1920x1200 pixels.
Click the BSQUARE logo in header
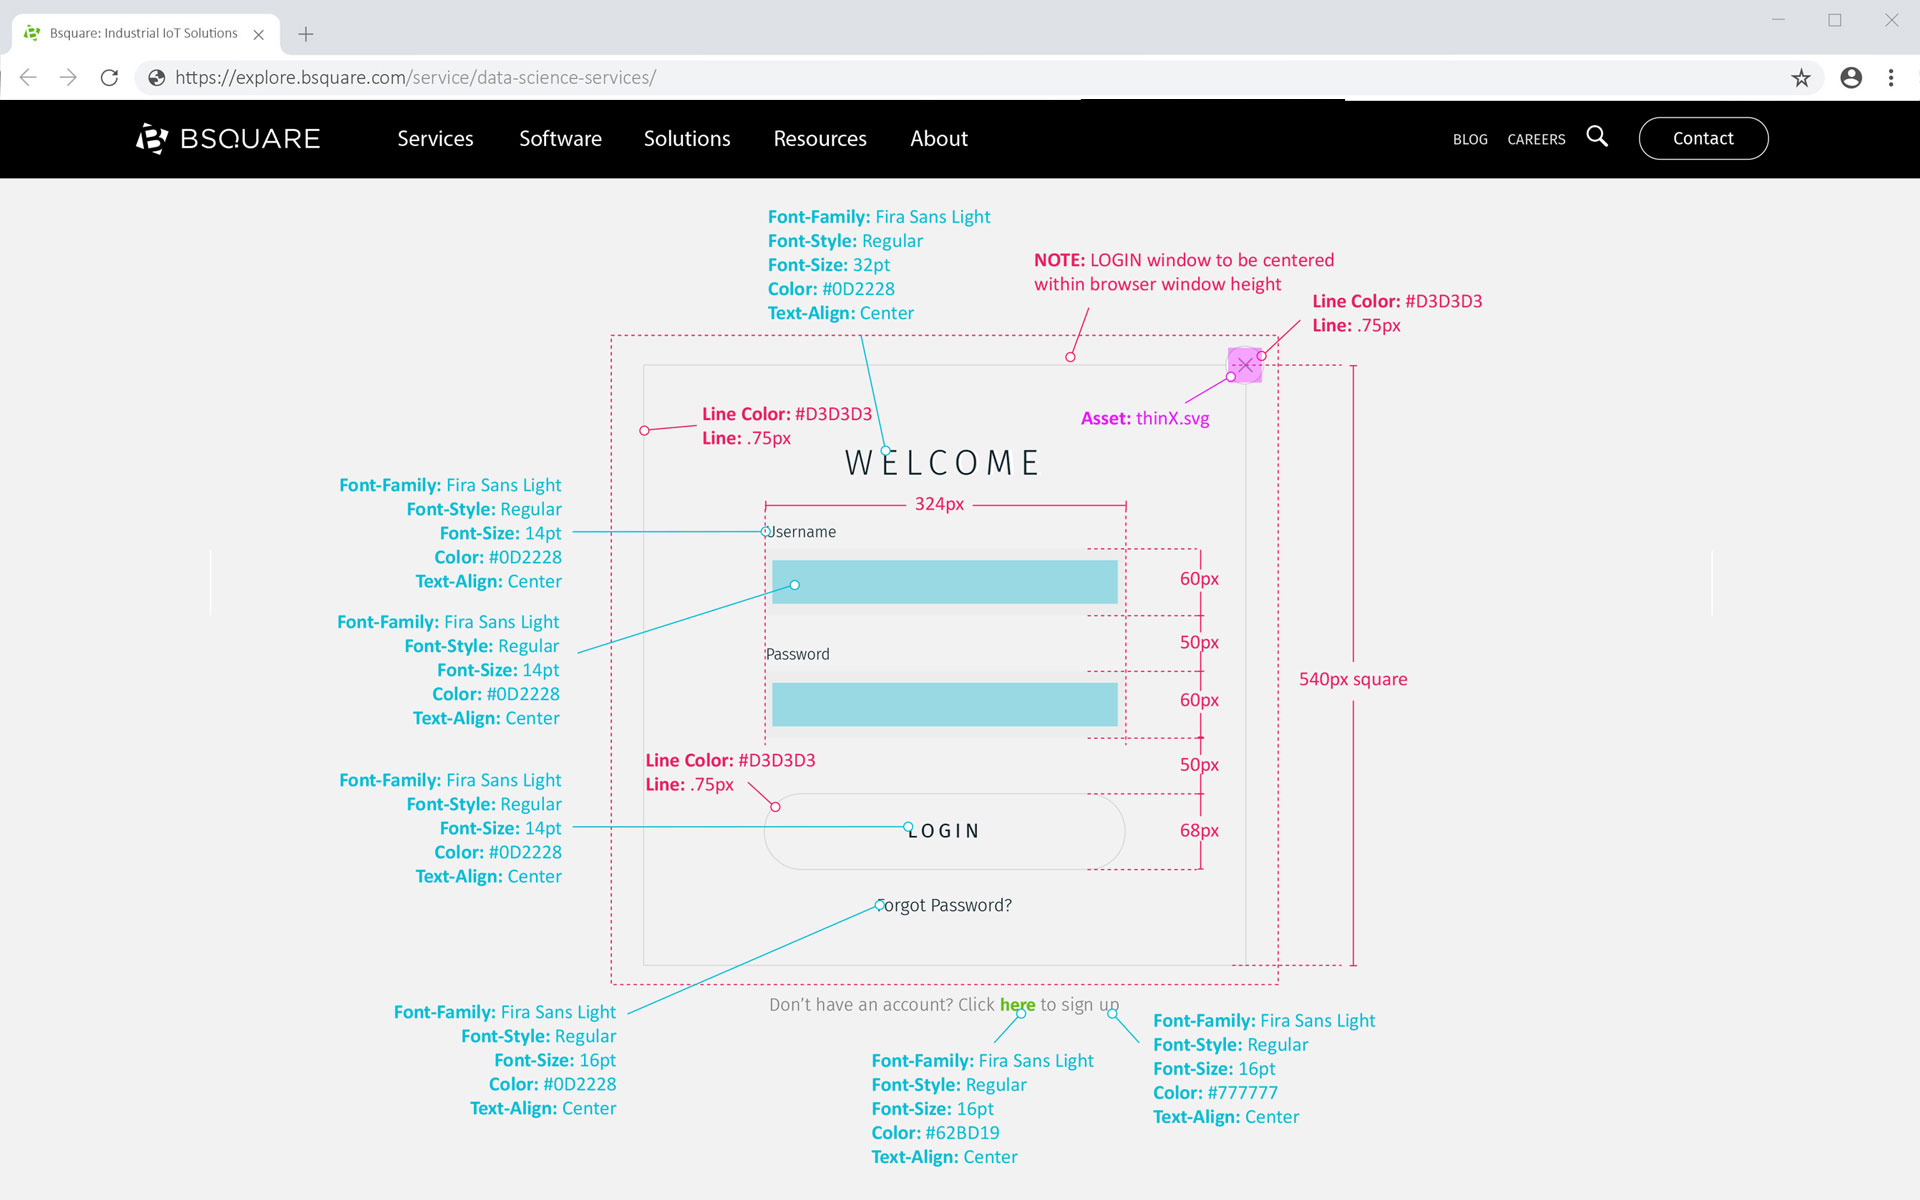(x=228, y=138)
